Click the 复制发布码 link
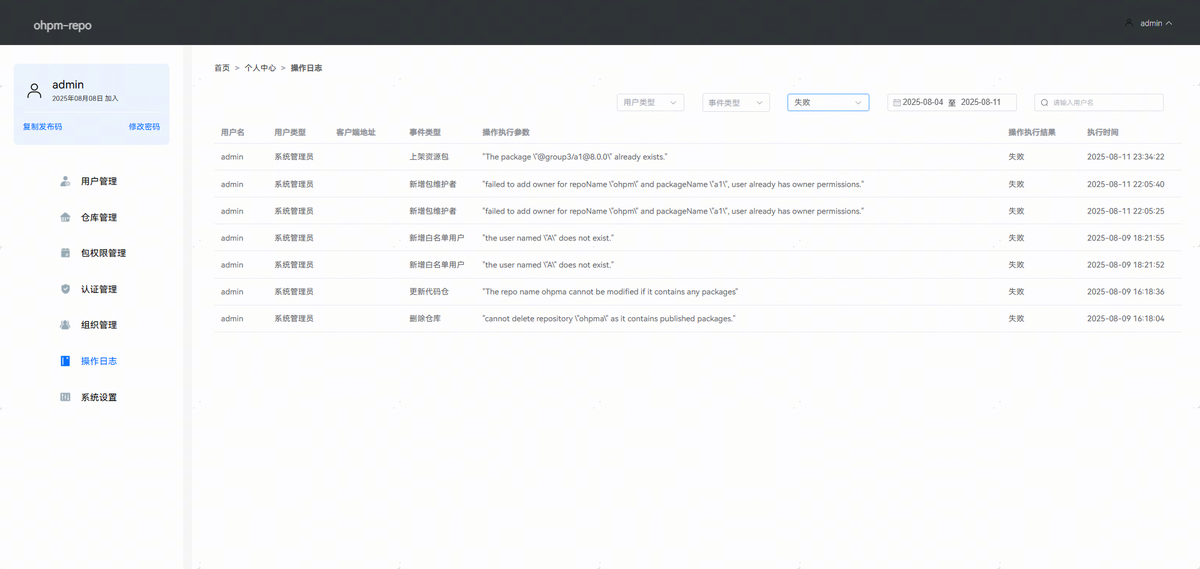 point(42,127)
